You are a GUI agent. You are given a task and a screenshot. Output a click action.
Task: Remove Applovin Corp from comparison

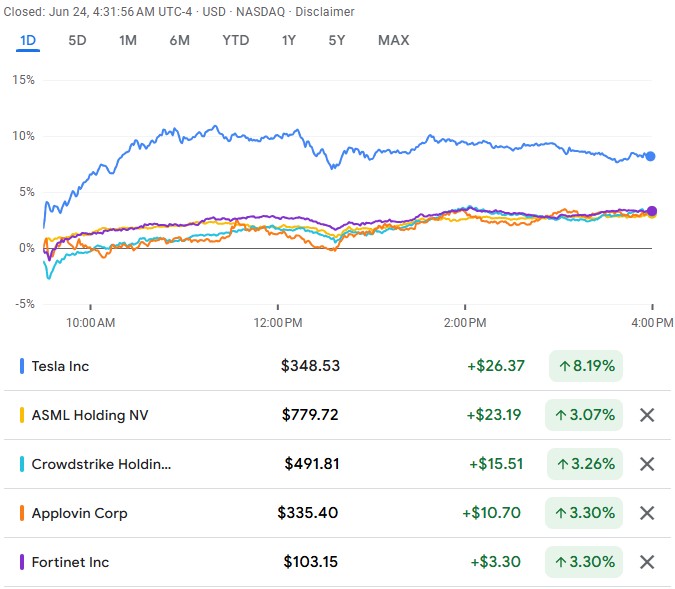click(647, 513)
